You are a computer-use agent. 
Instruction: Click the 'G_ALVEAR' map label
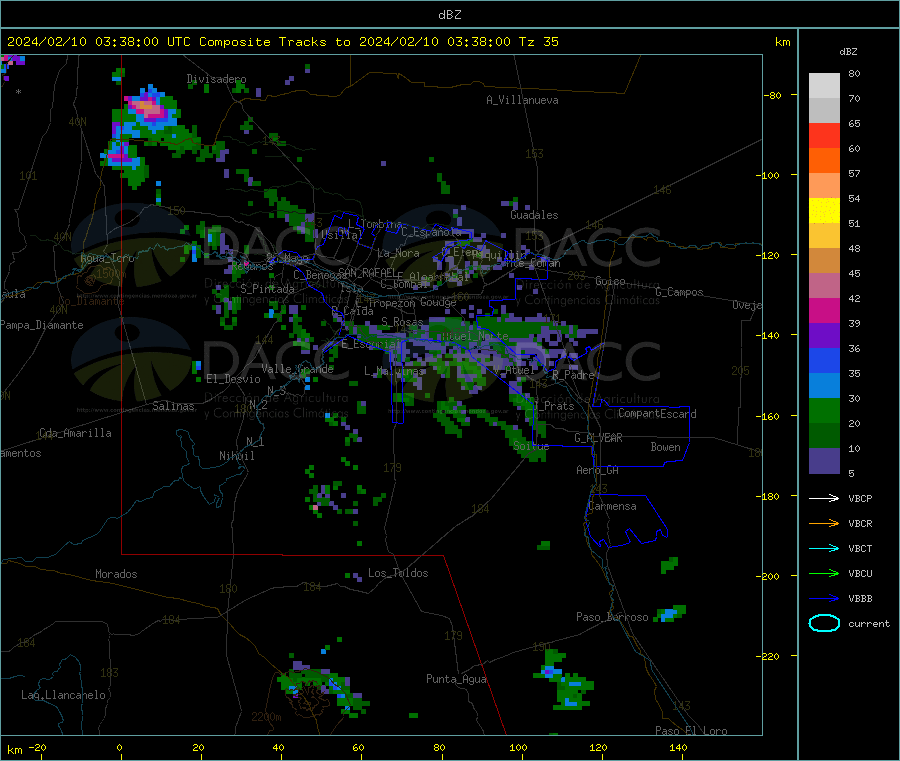click(598, 438)
